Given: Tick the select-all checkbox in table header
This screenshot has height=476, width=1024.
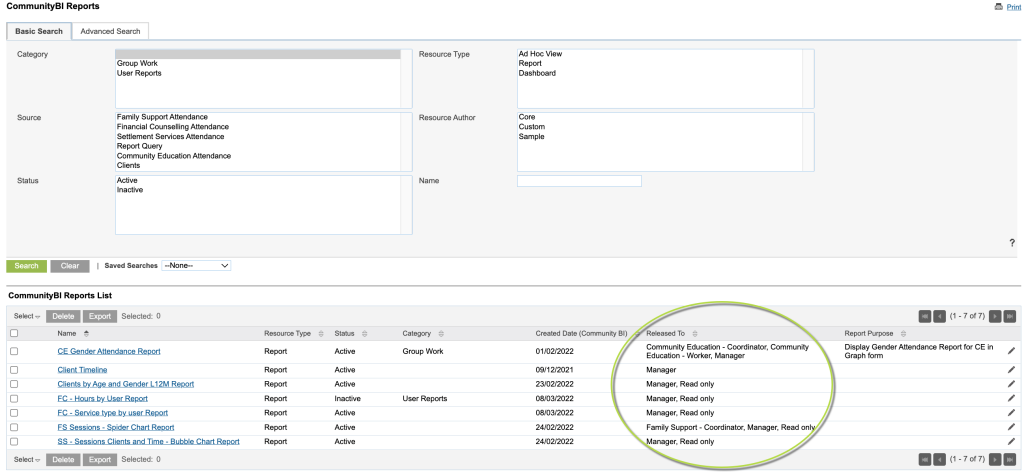Looking at the screenshot, I should [x=14, y=333].
